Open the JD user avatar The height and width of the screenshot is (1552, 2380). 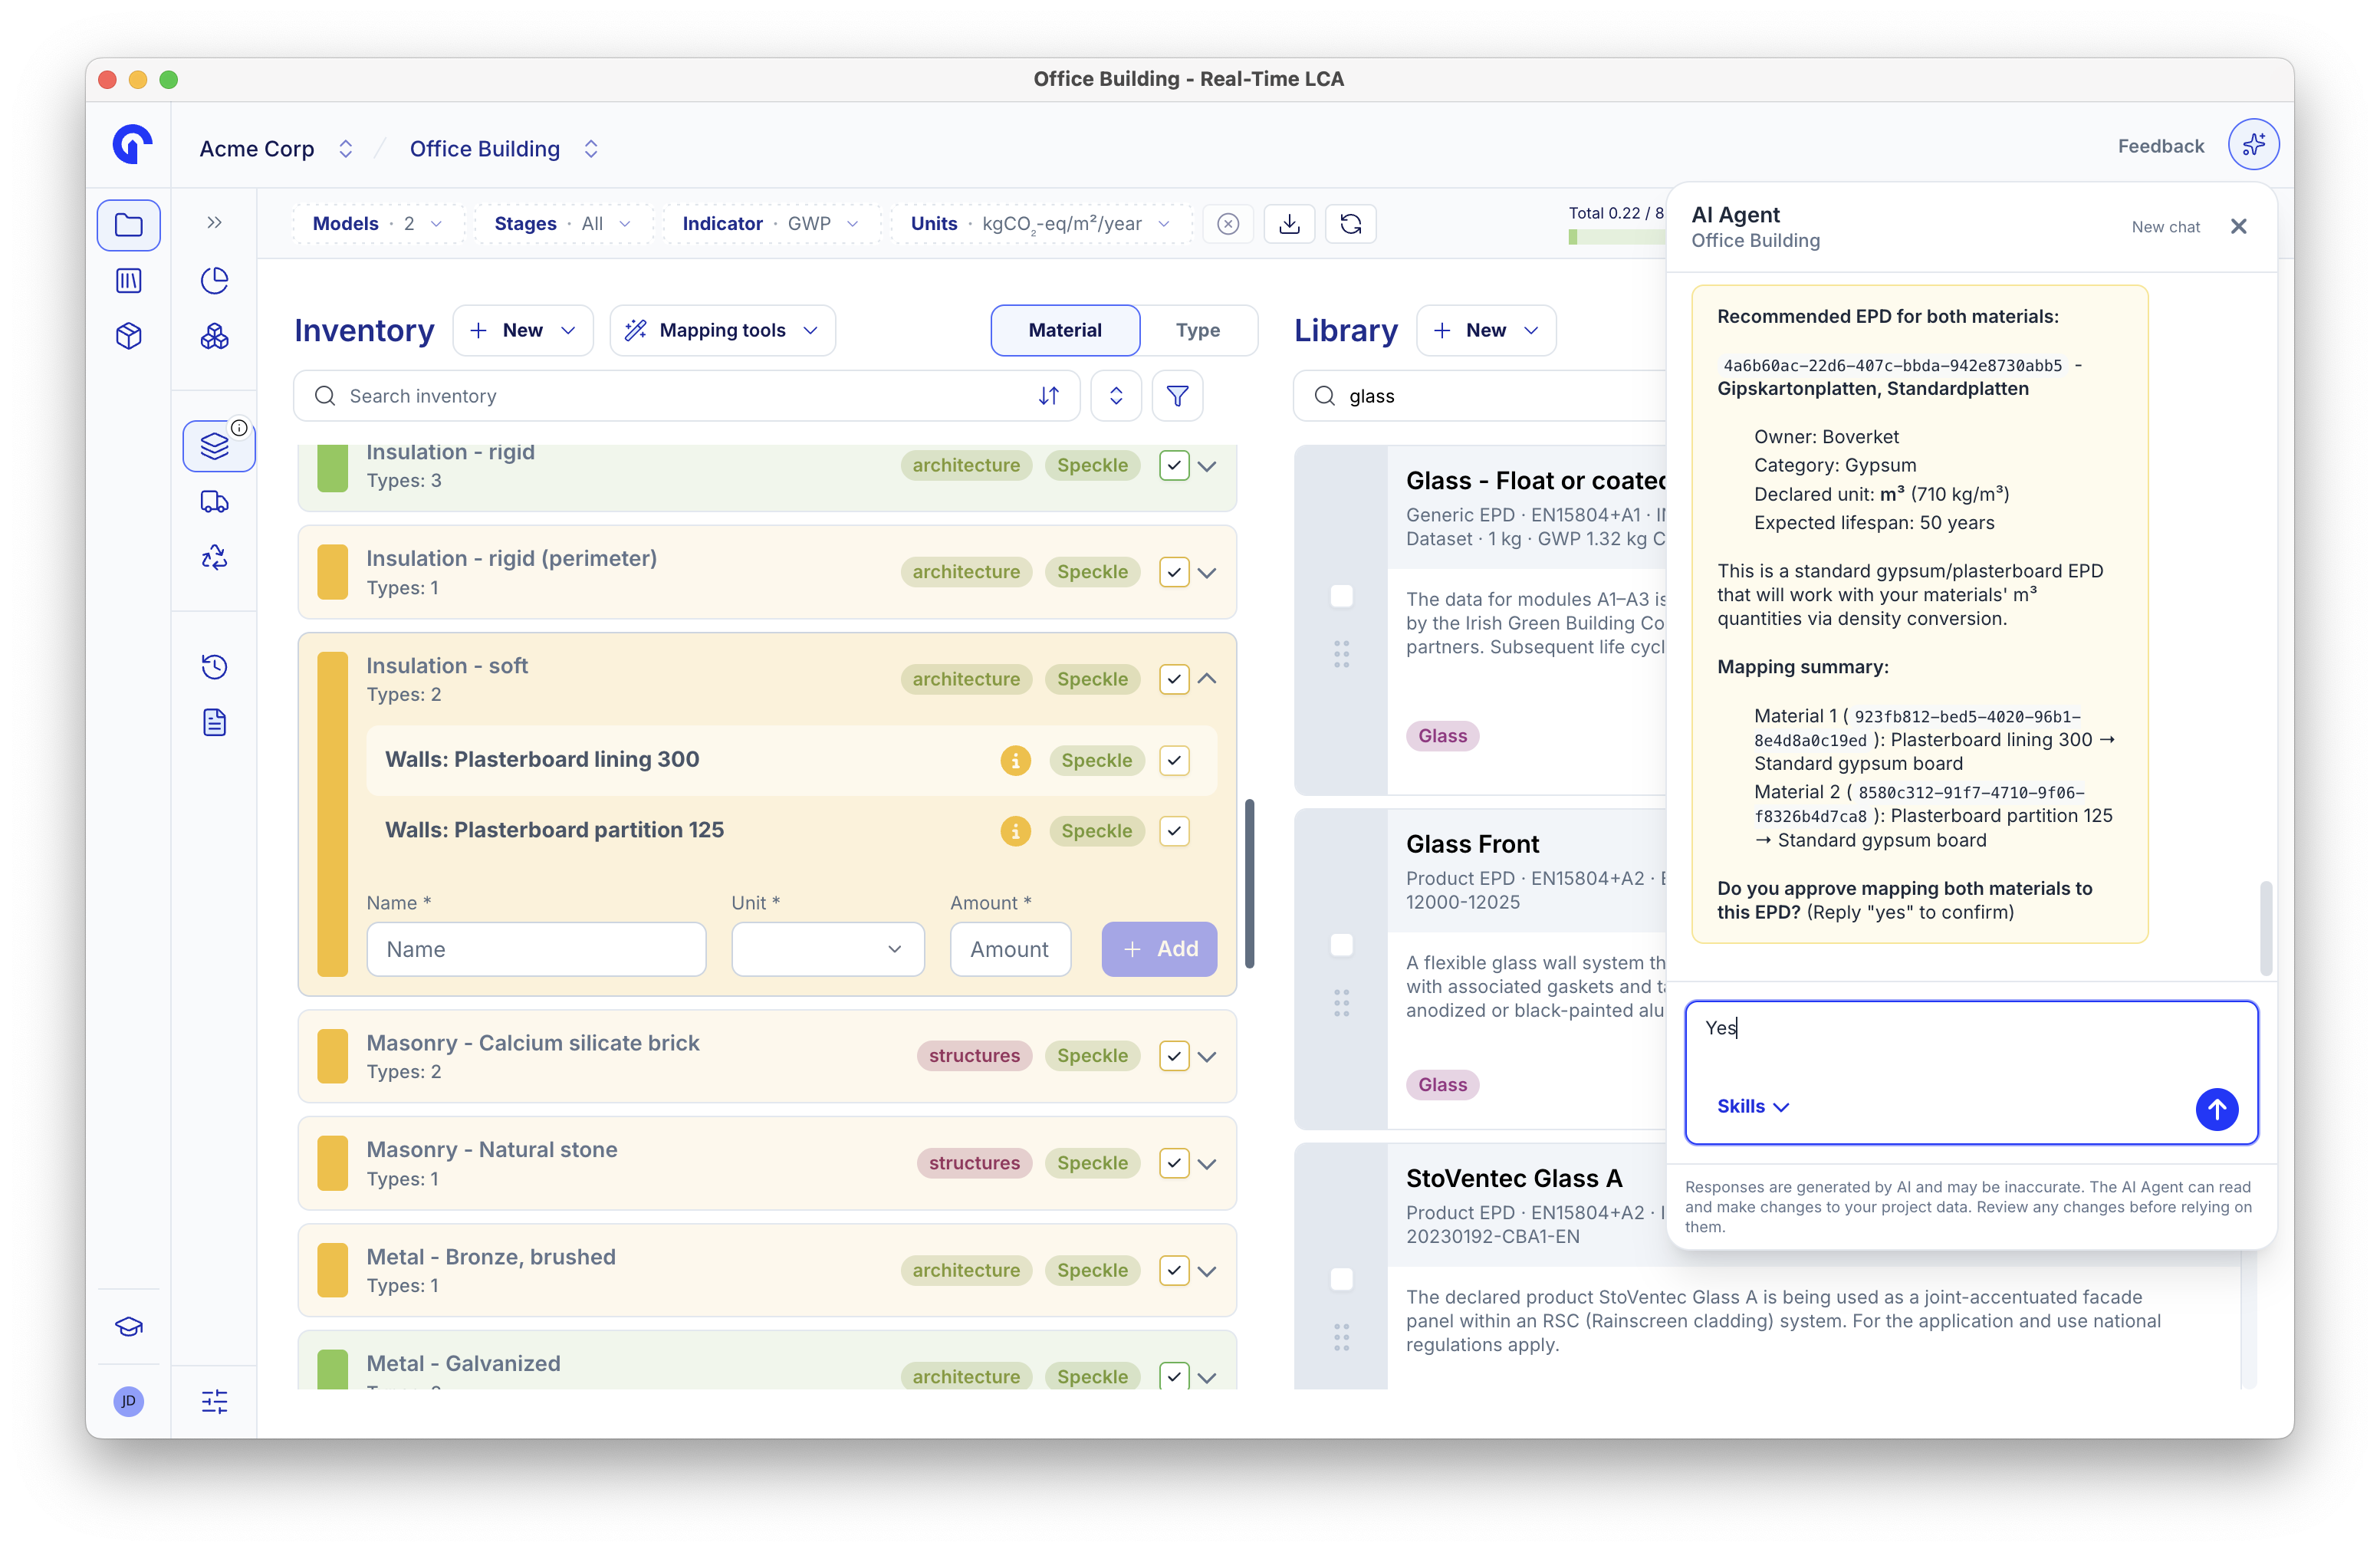tap(128, 1401)
